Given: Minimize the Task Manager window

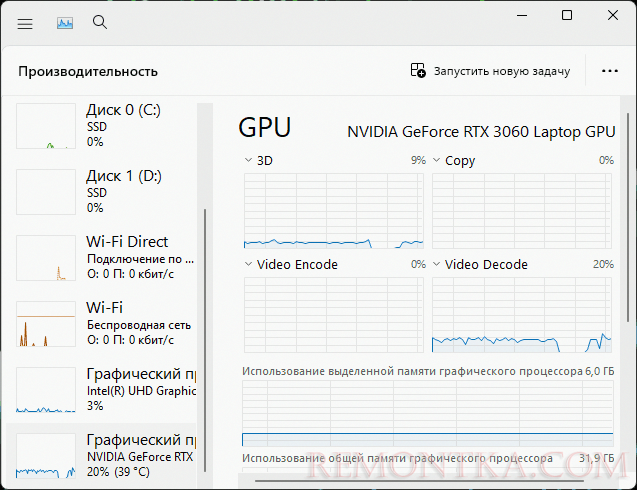Looking at the screenshot, I should click(x=522, y=15).
